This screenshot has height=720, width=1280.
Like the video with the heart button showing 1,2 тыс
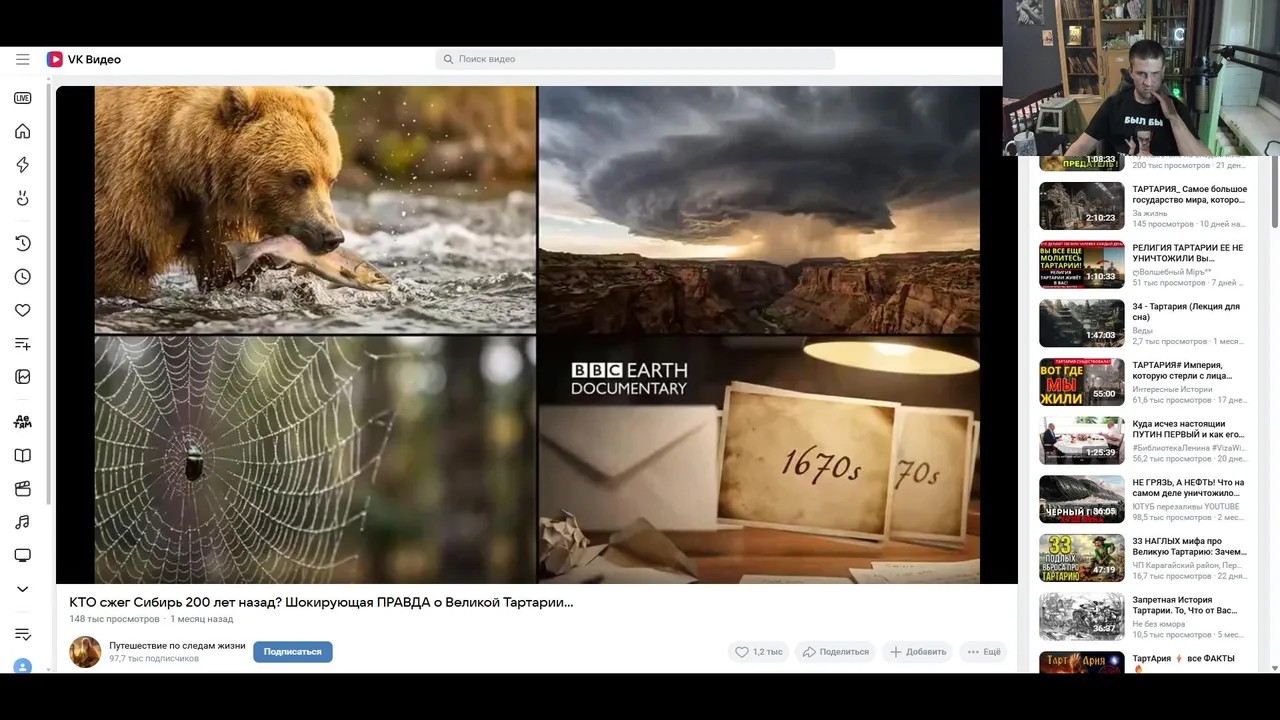[759, 652]
